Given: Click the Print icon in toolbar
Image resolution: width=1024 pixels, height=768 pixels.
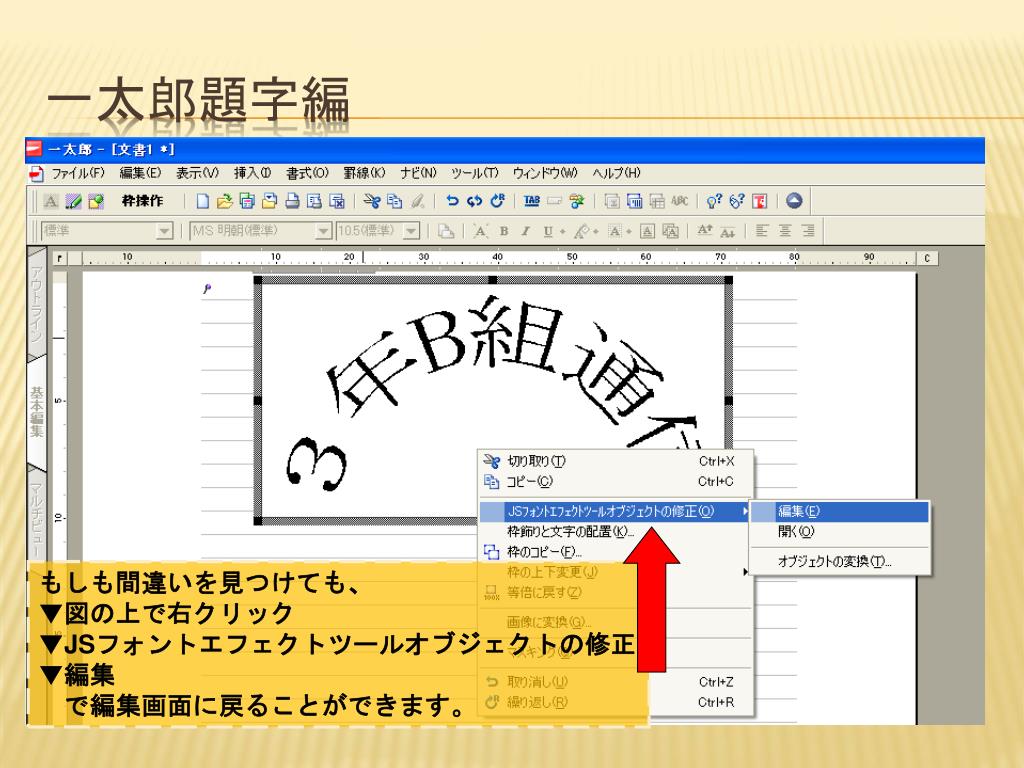Looking at the screenshot, I should [292, 201].
